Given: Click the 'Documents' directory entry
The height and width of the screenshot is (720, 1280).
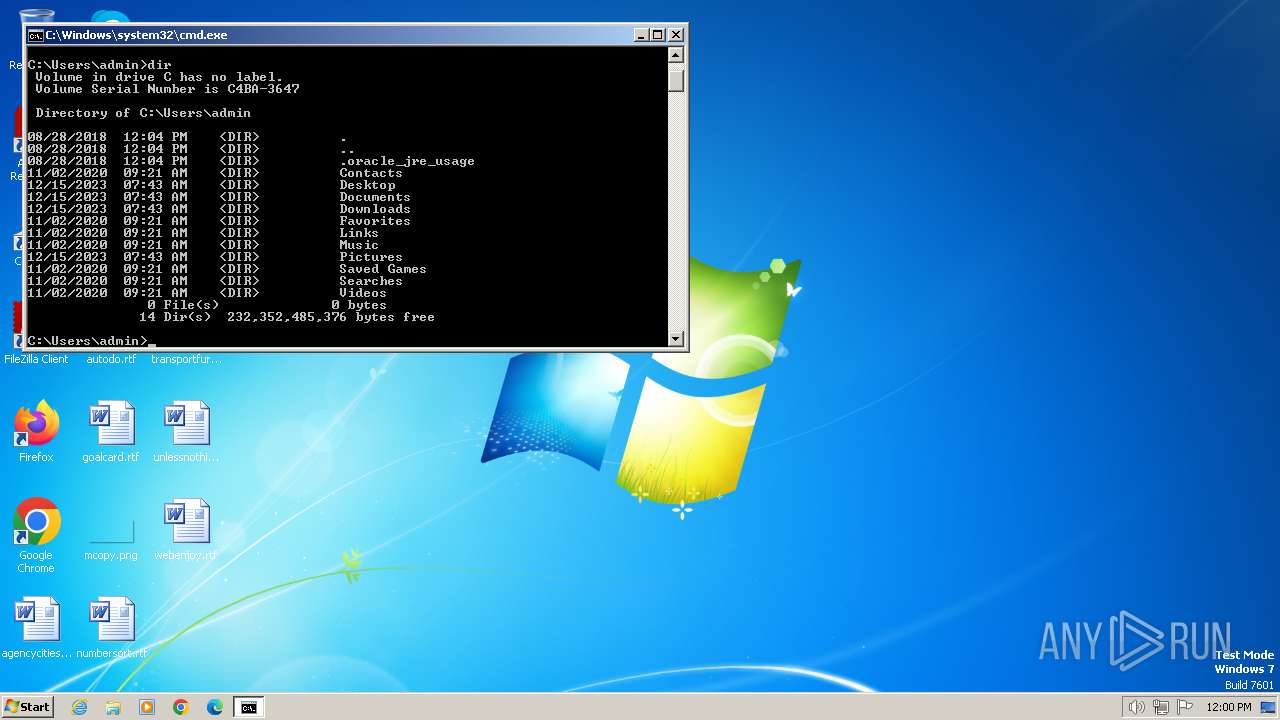Looking at the screenshot, I should point(375,197).
